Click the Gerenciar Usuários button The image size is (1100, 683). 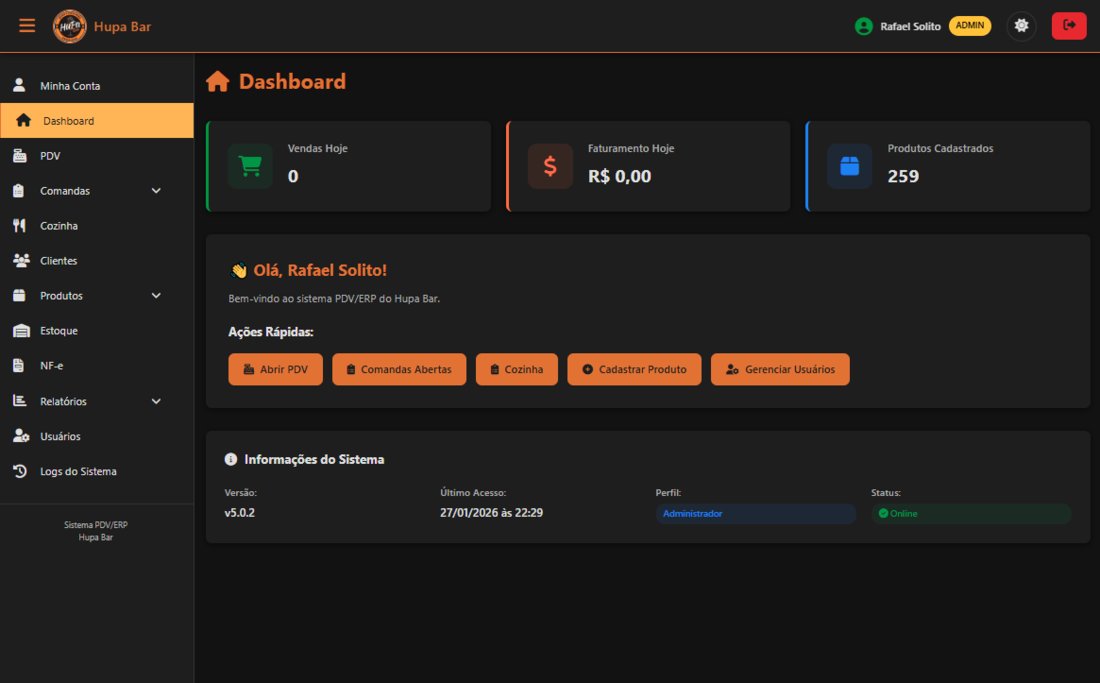780,370
